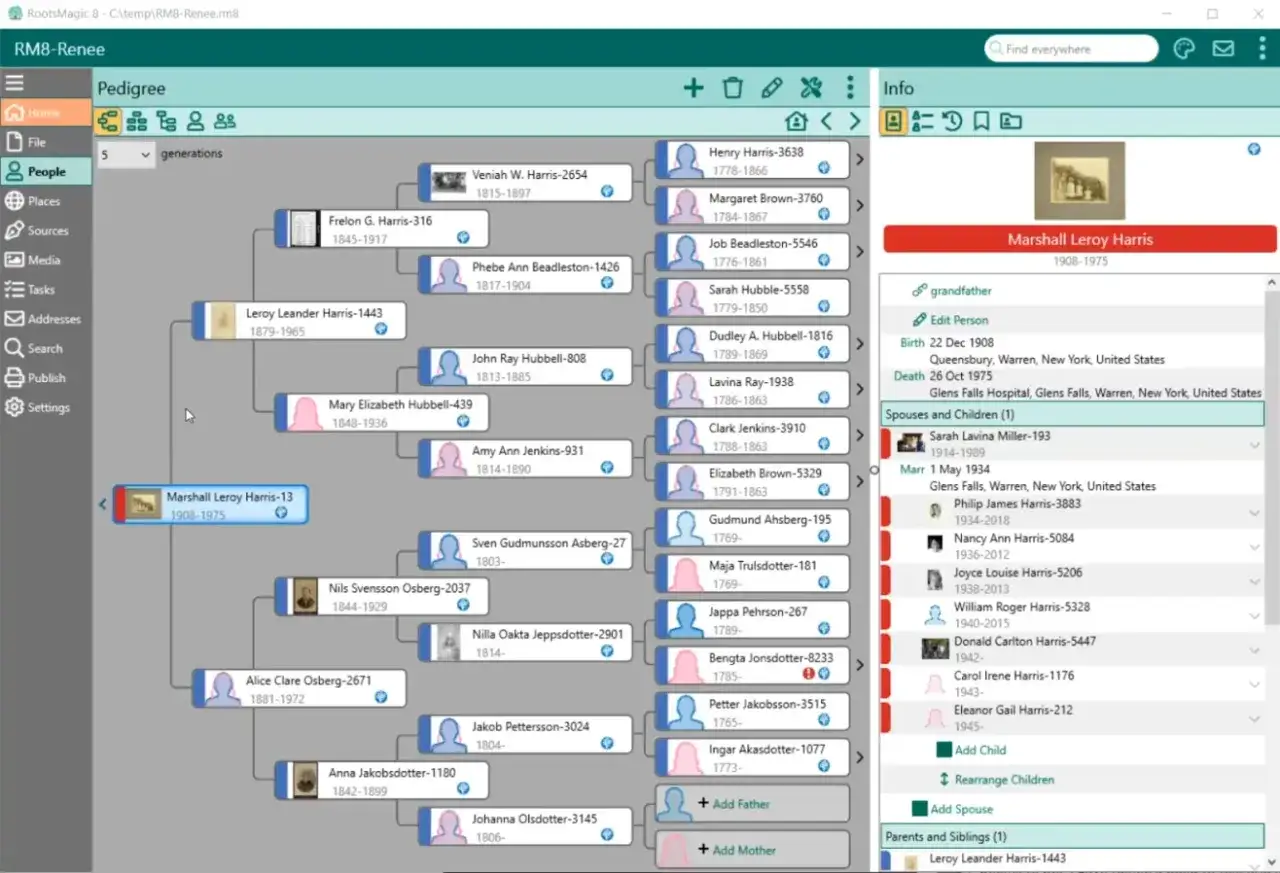Image resolution: width=1280 pixels, height=873 pixels.
Task: Open the color theme palette icon
Action: coord(1184,49)
